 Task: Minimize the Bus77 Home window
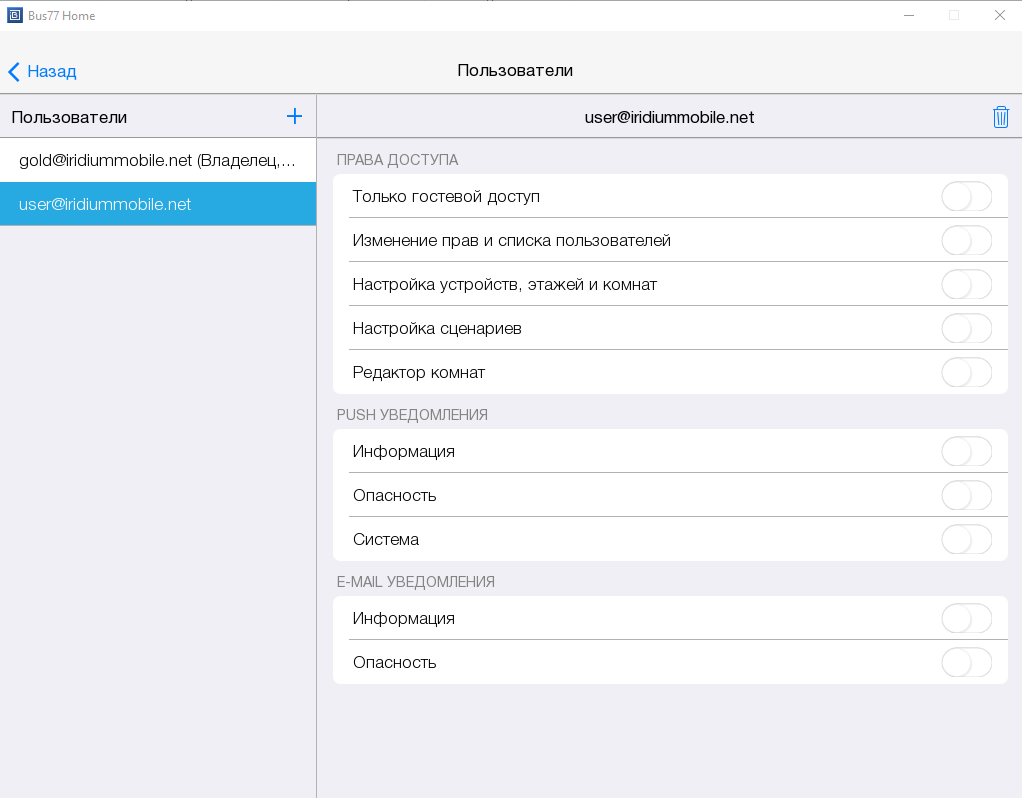coord(909,15)
